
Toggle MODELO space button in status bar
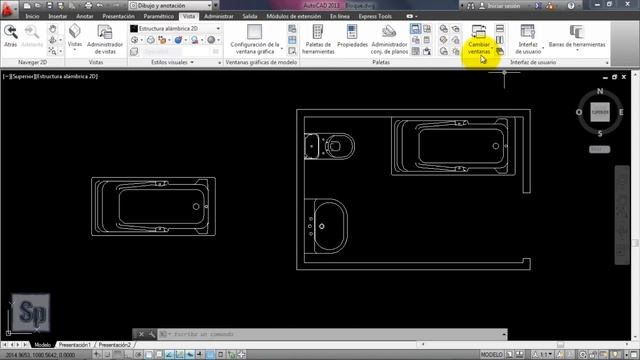click(x=491, y=354)
